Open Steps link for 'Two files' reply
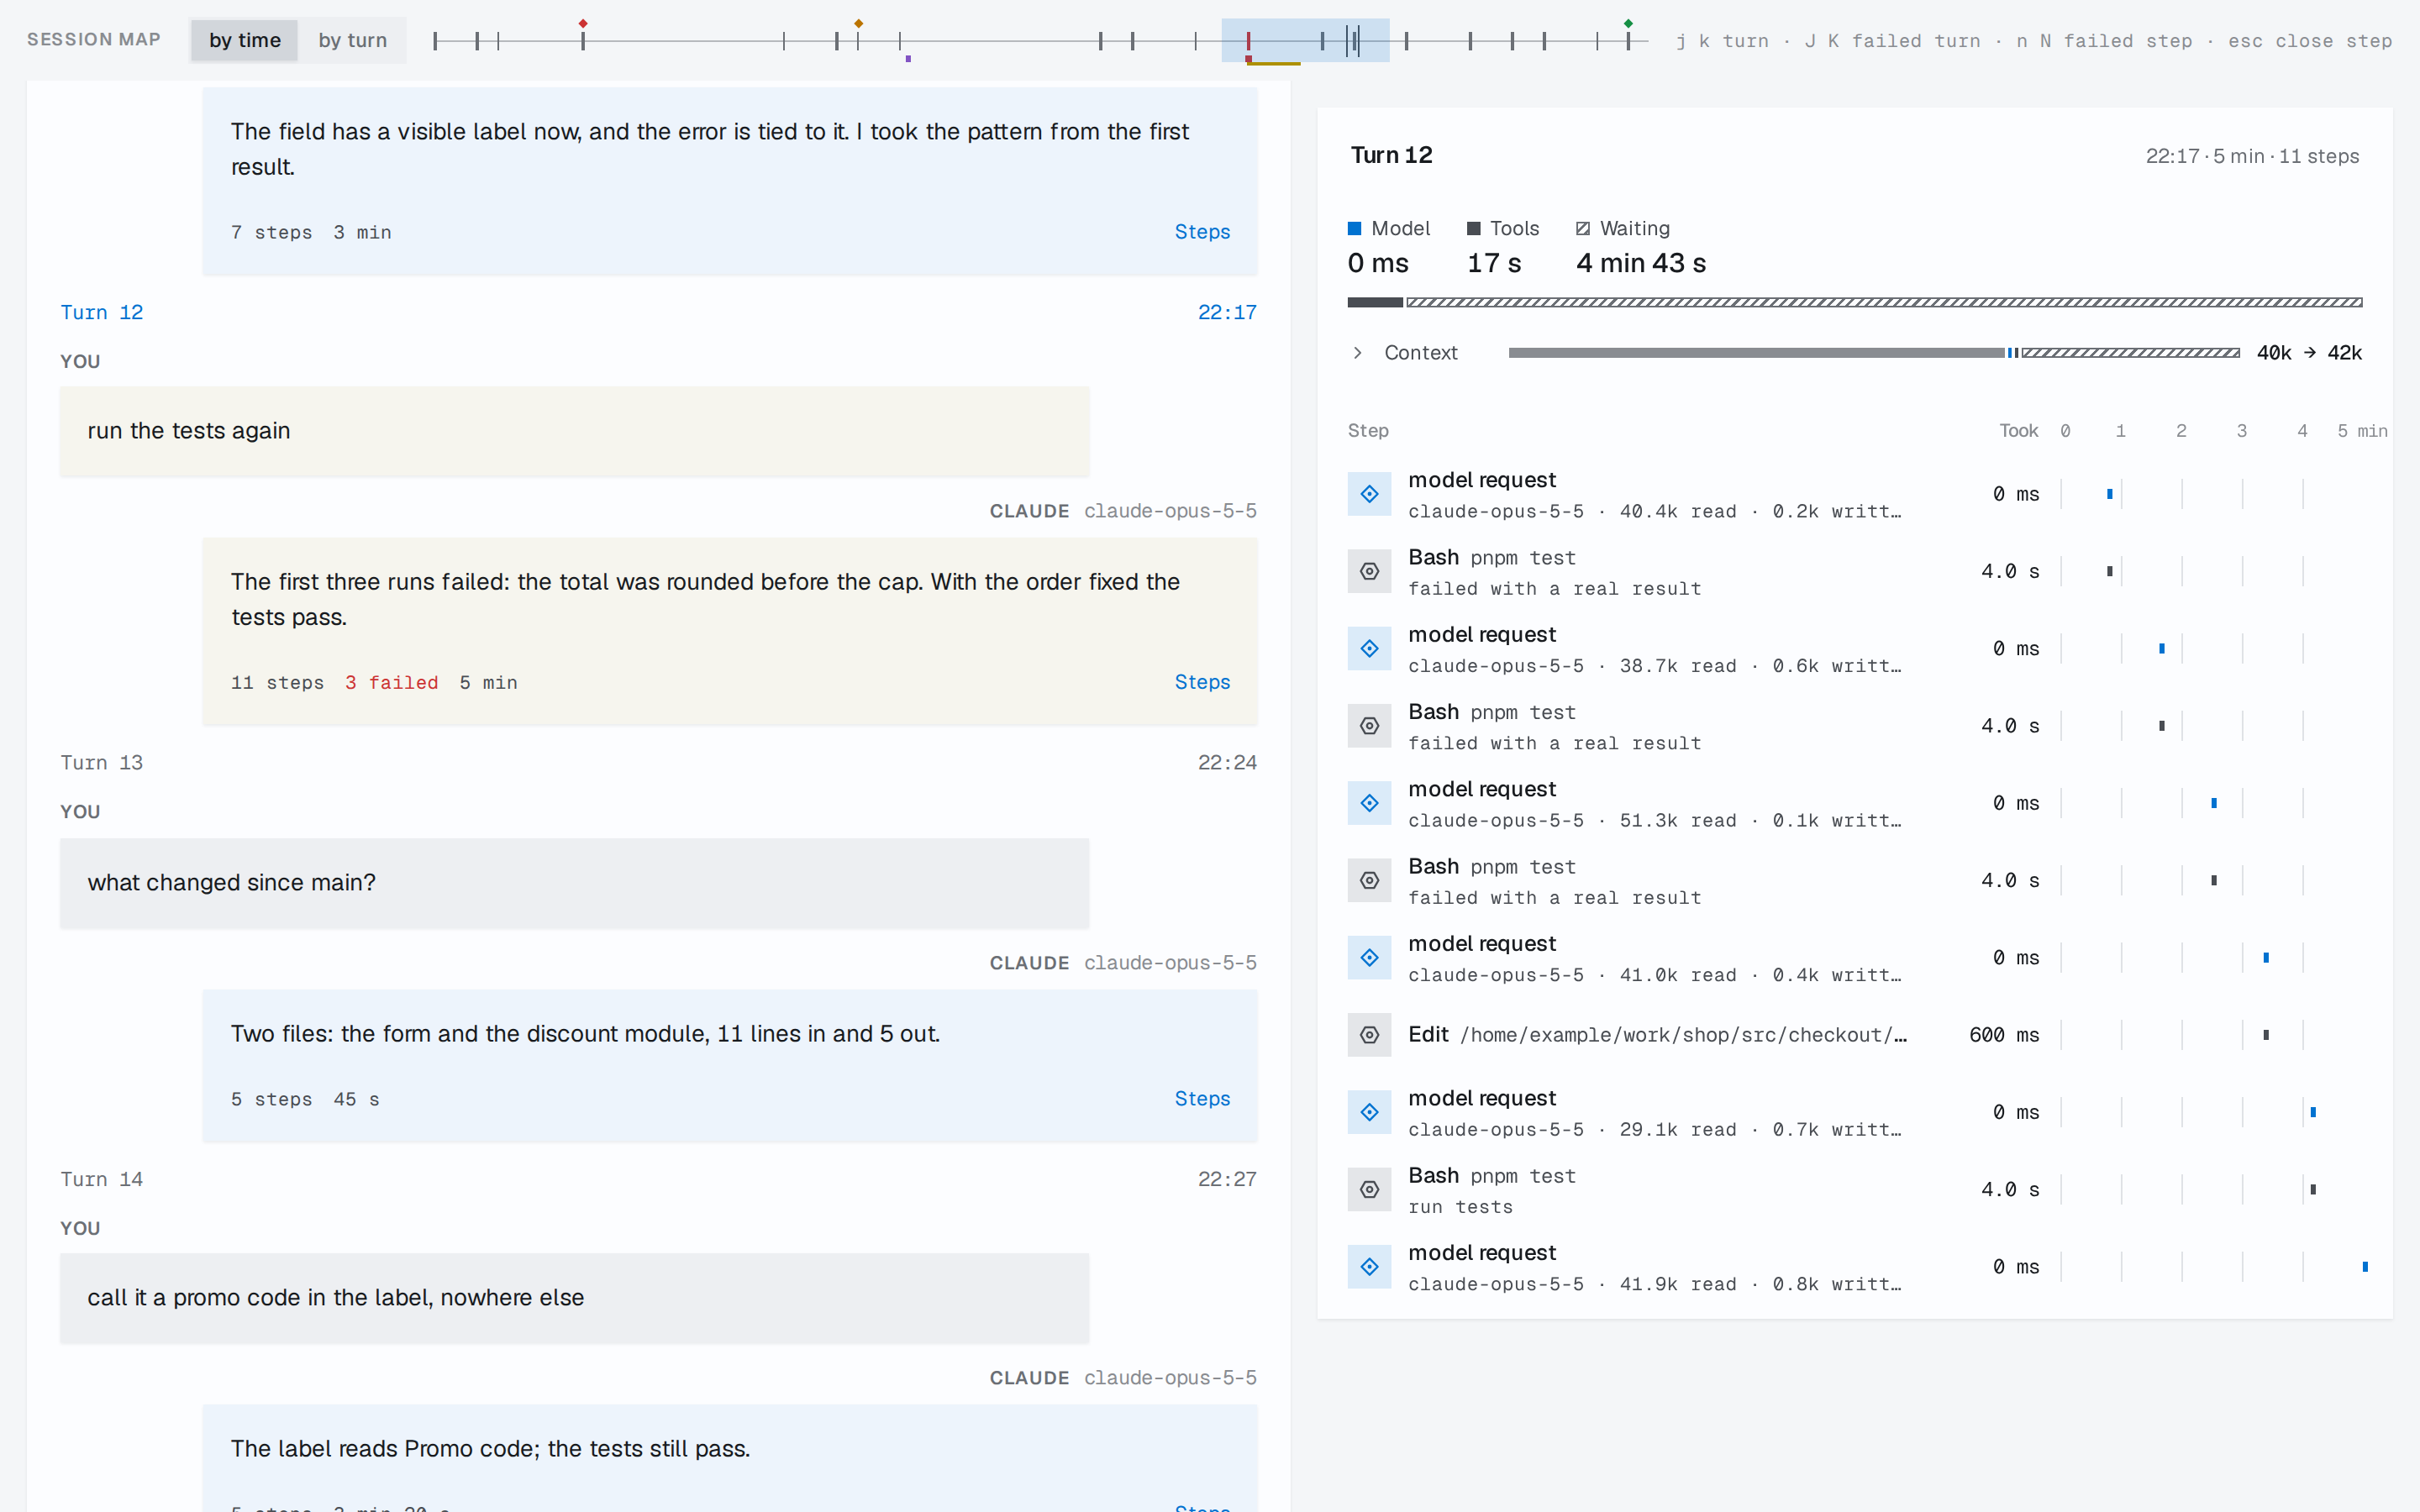 pyautogui.click(x=1202, y=1099)
